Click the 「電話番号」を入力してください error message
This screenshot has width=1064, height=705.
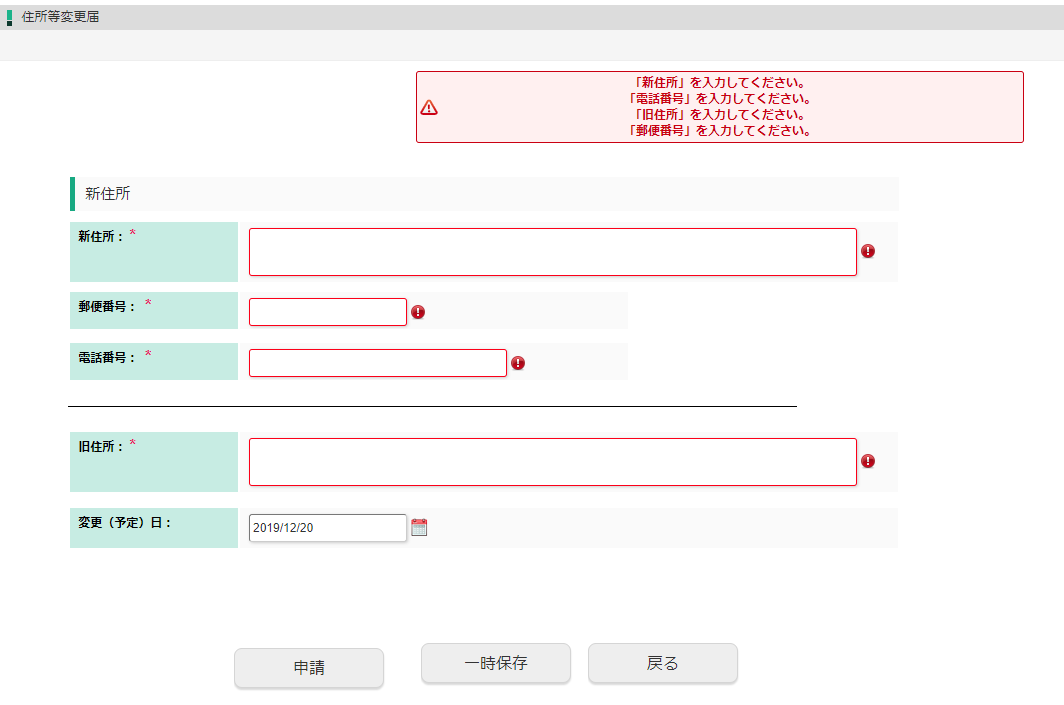[x=719, y=98]
